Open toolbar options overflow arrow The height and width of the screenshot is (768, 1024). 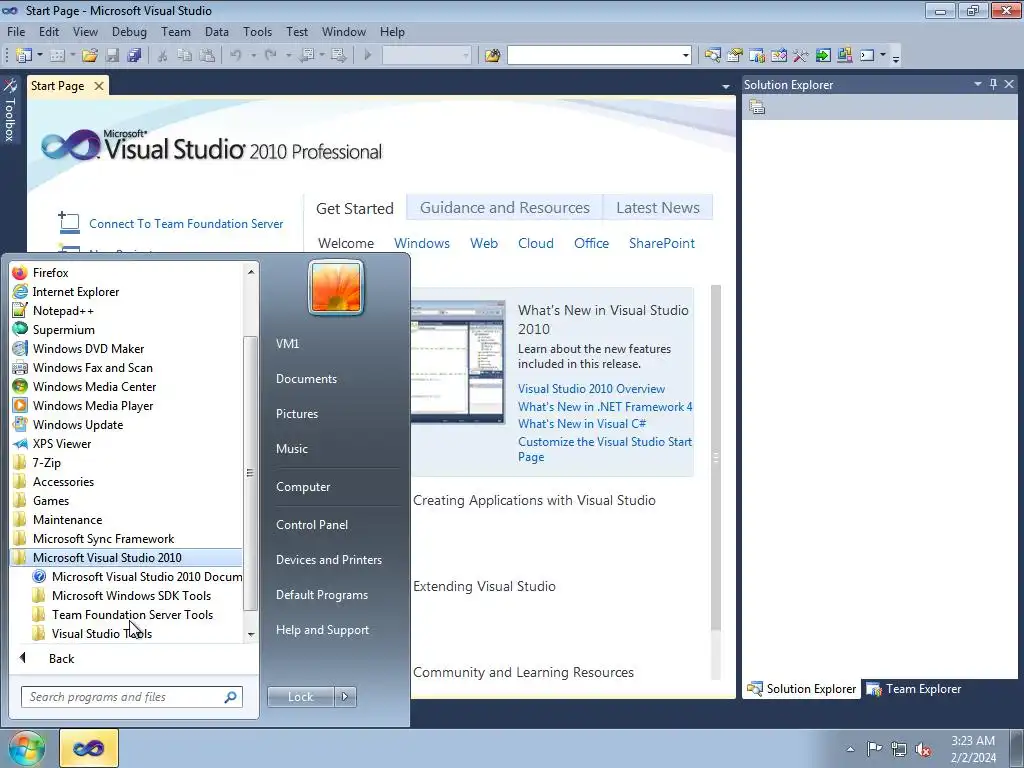point(896,57)
